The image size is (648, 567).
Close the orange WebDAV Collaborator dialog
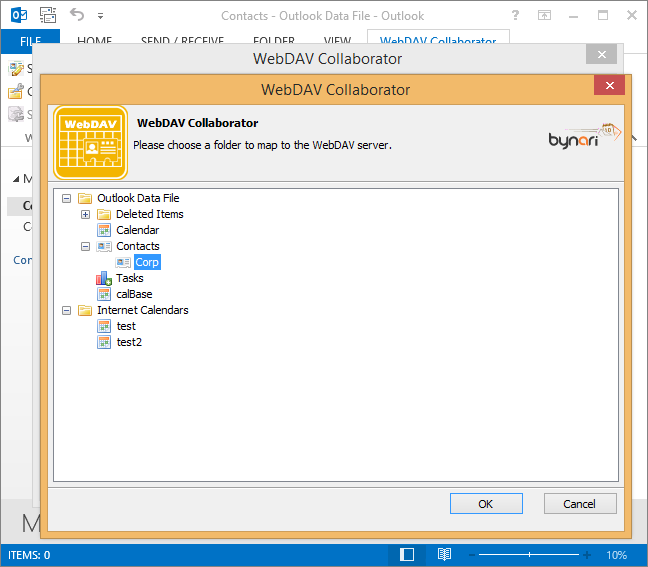click(610, 86)
